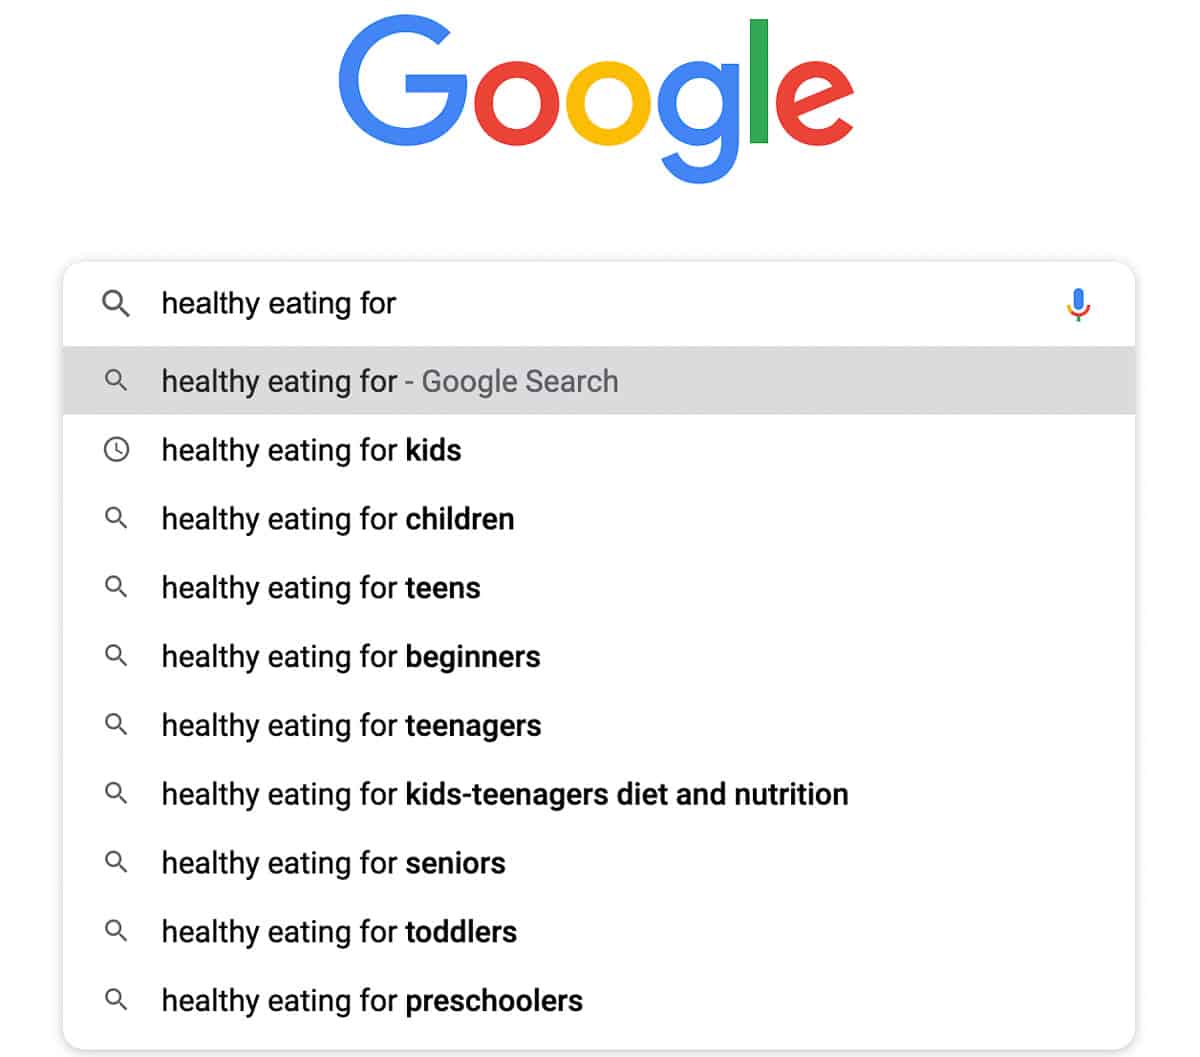Select the suggestion 'healthy eating for seniors'
The image size is (1200, 1057).
click(x=333, y=863)
